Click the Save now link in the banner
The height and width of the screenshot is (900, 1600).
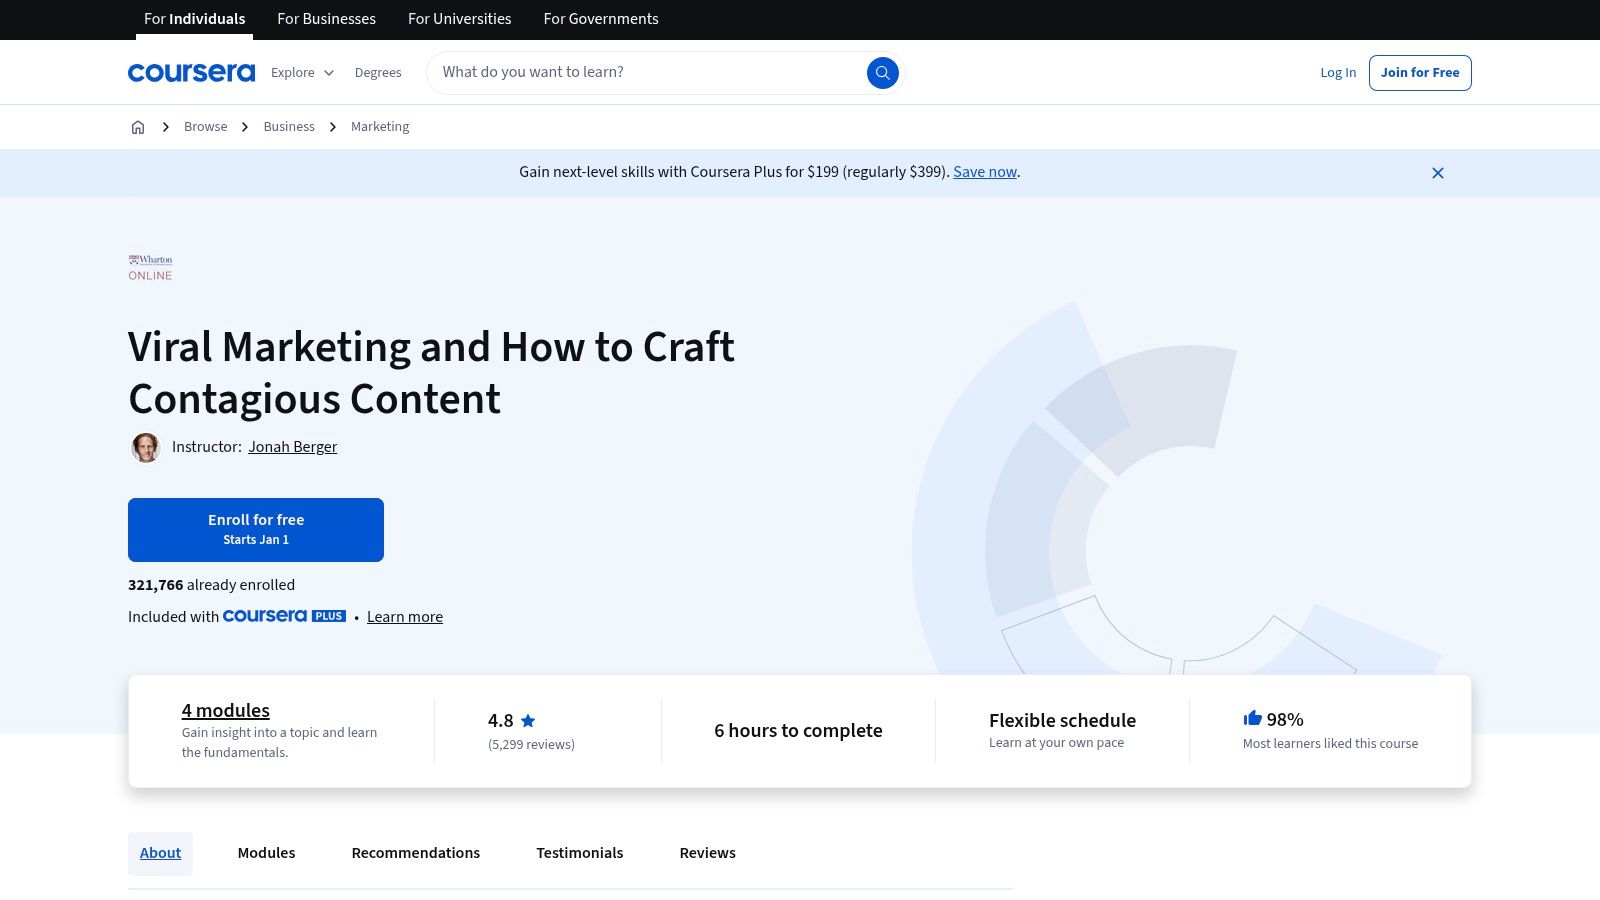tap(984, 171)
